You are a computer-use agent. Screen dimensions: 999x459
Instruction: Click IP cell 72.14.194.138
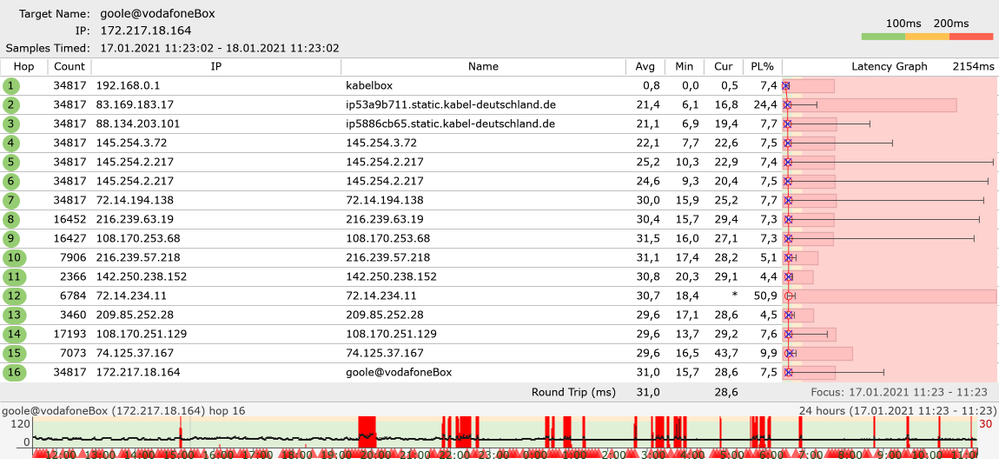coord(134,201)
